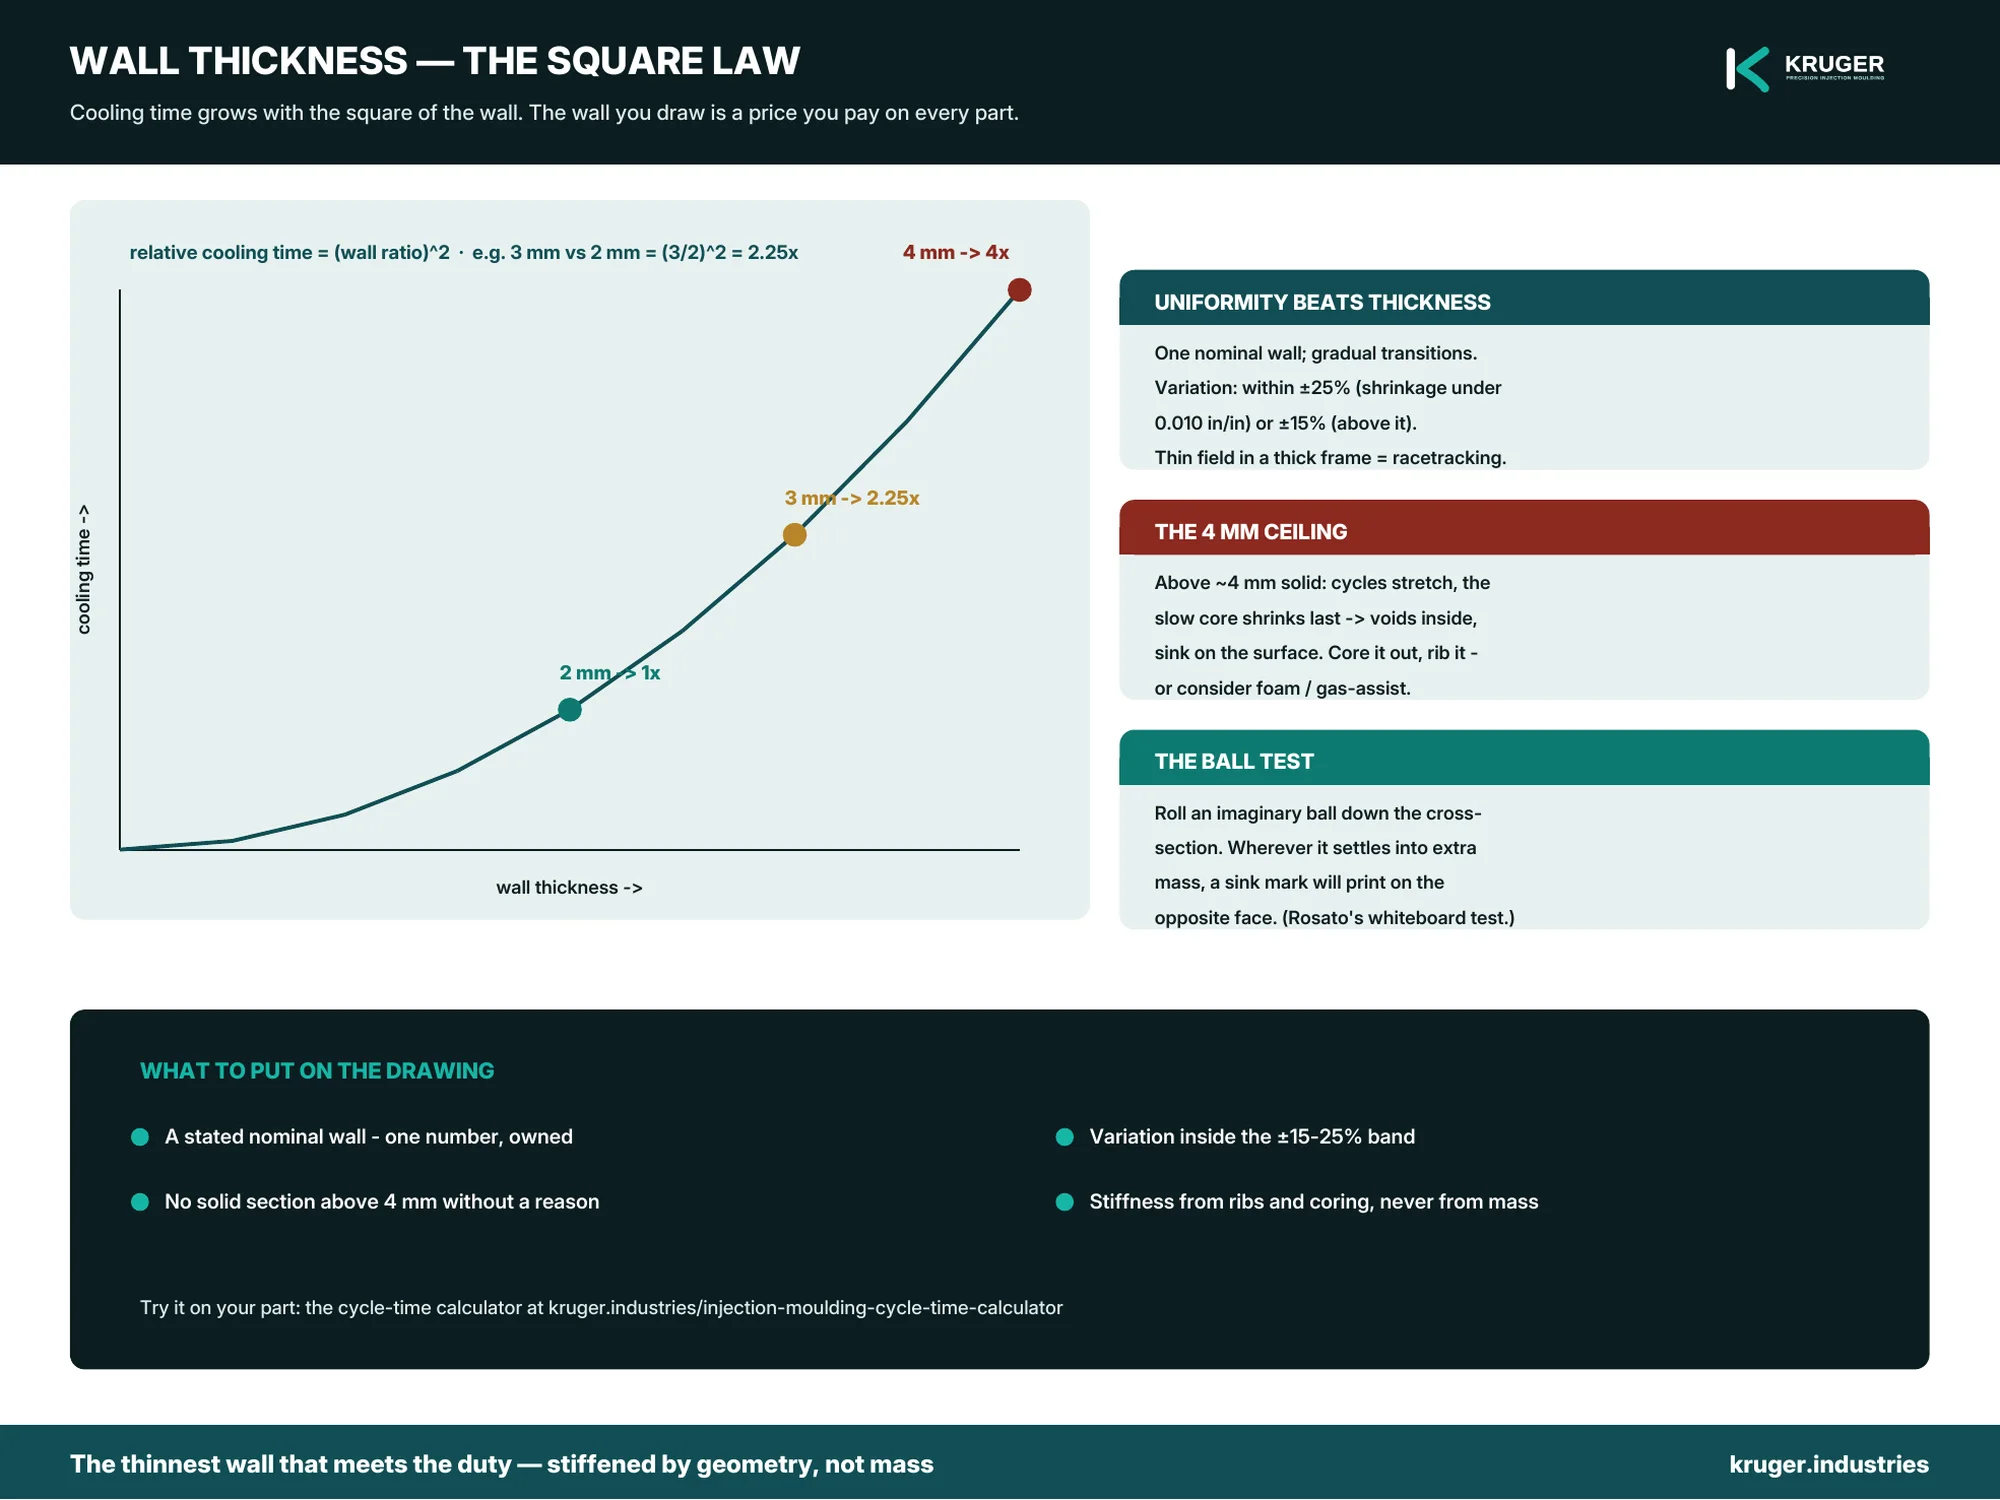Click the relative cooling time formula text

pos(464,252)
